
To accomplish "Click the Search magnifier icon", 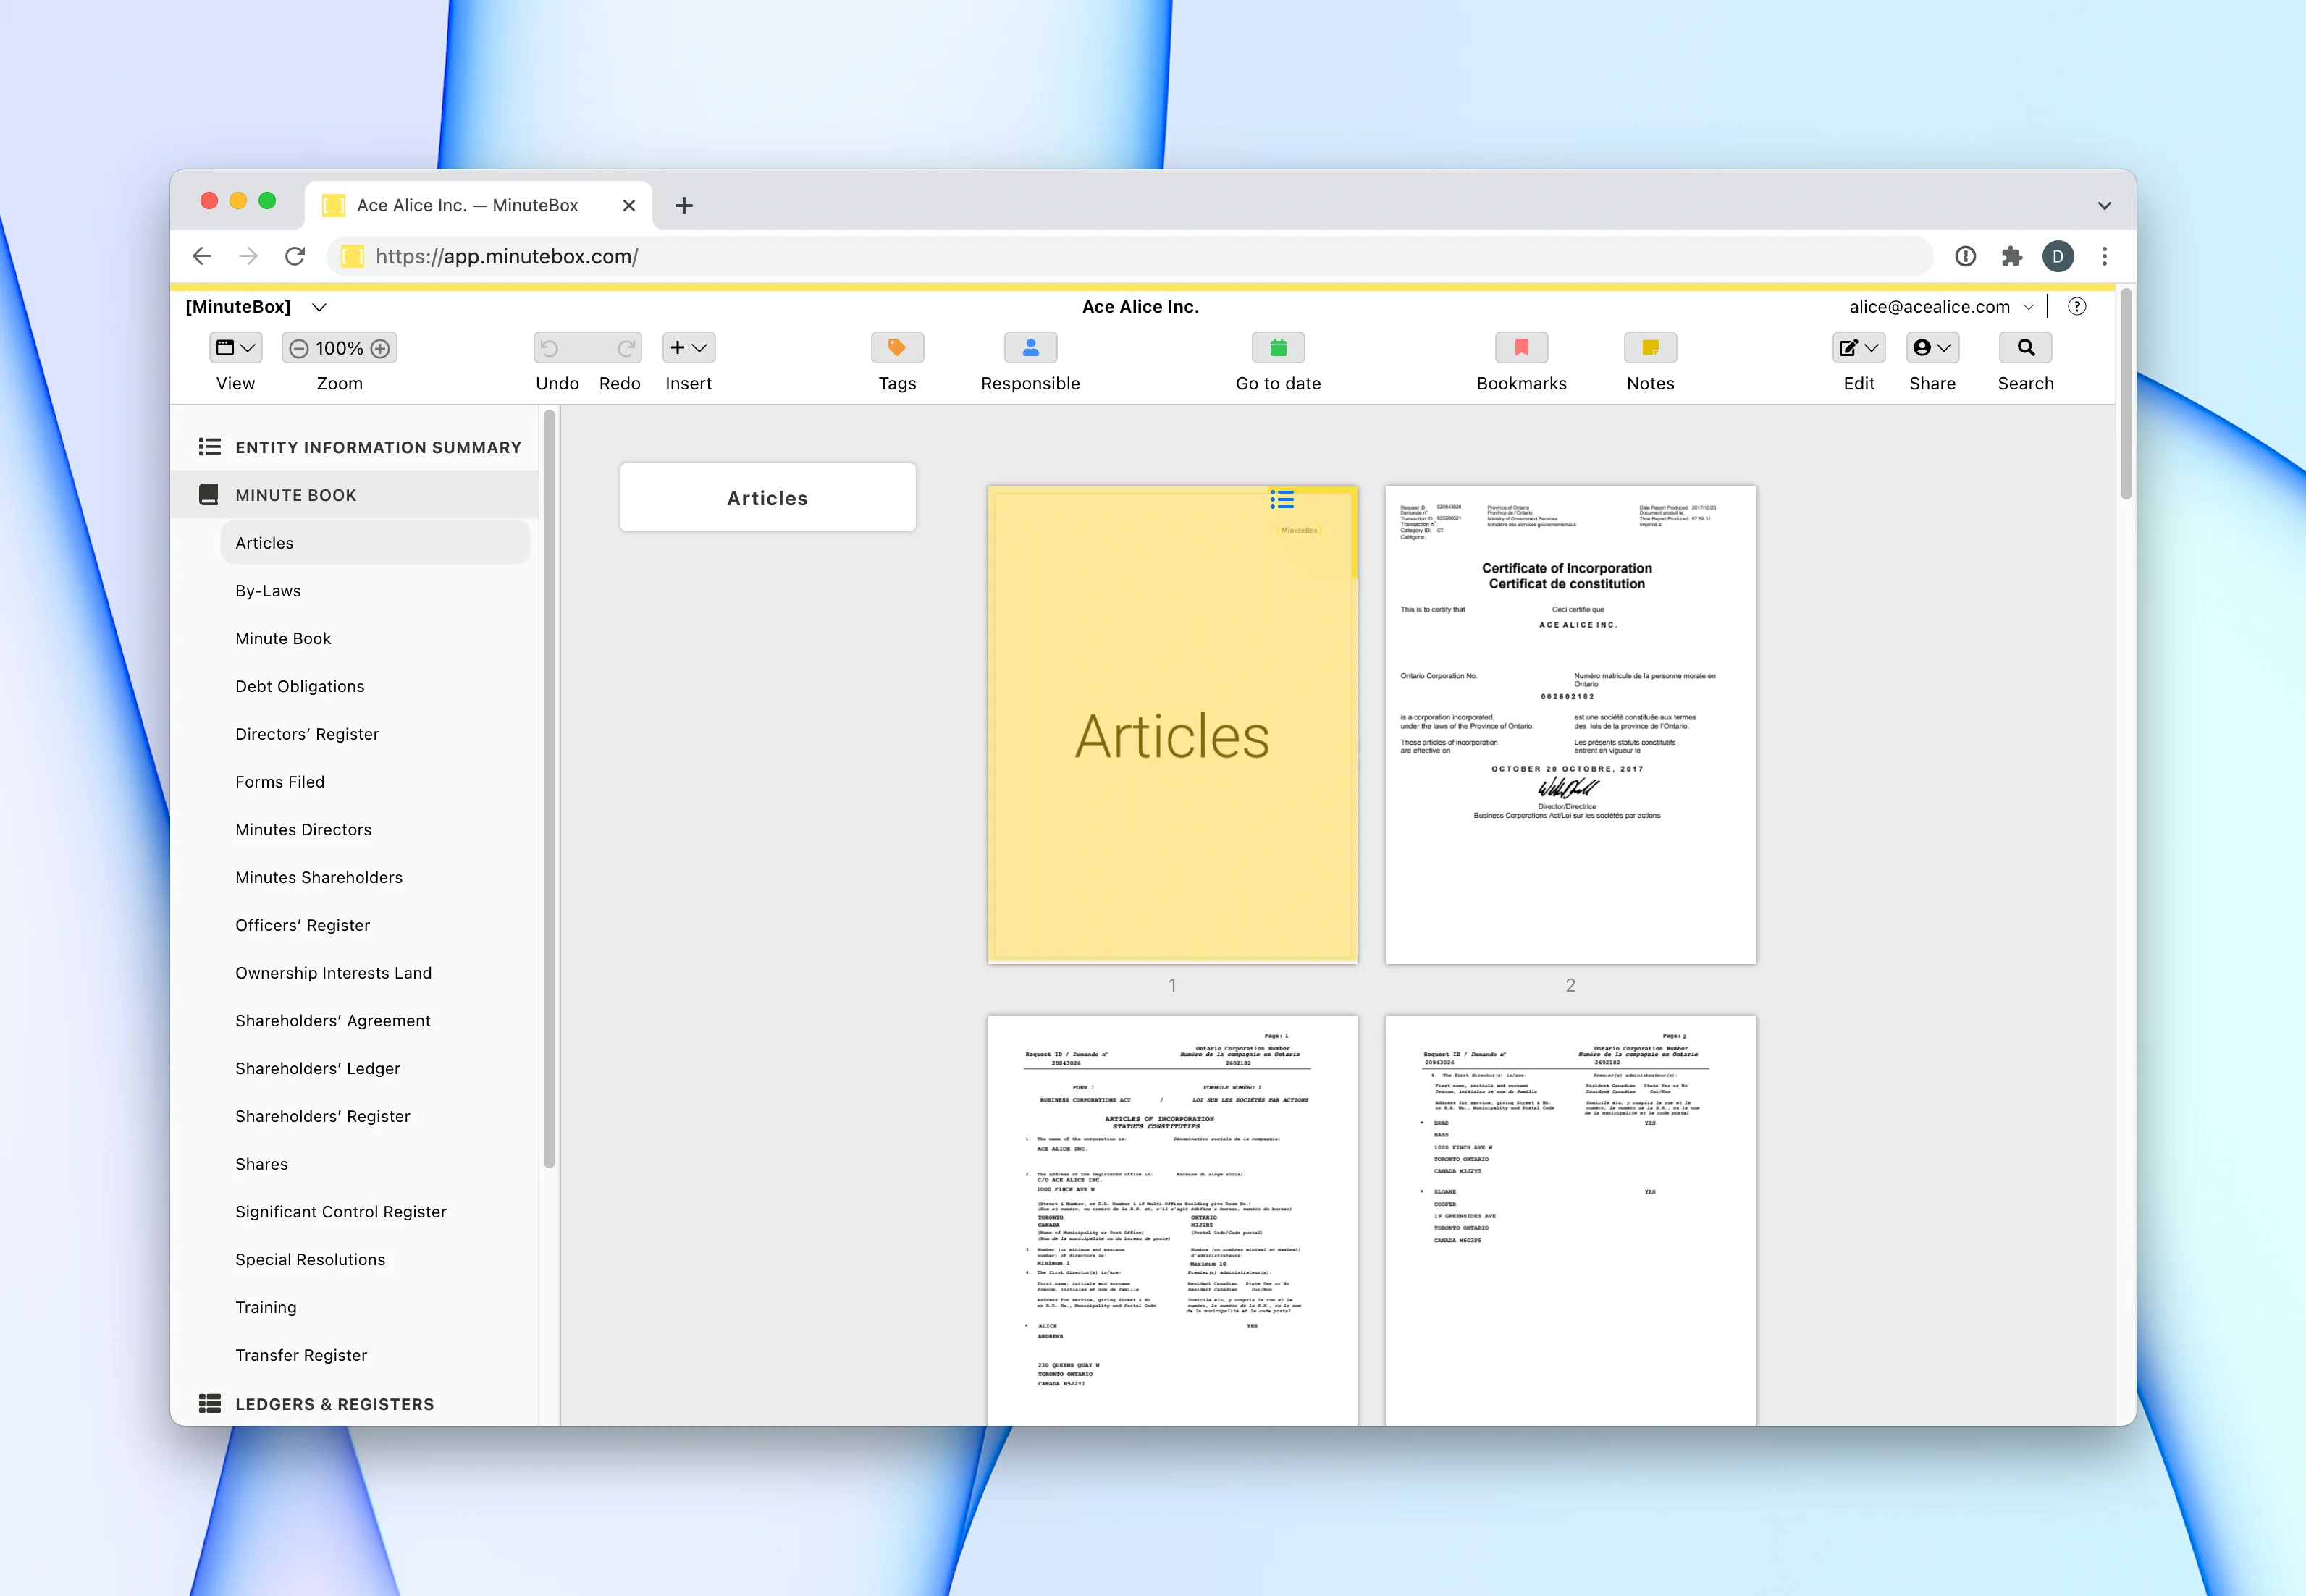I will (x=2024, y=348).
